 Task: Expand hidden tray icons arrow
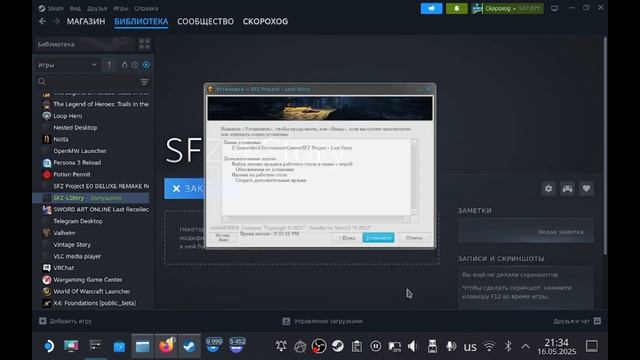pyautogui.click(x=526, y=347)
